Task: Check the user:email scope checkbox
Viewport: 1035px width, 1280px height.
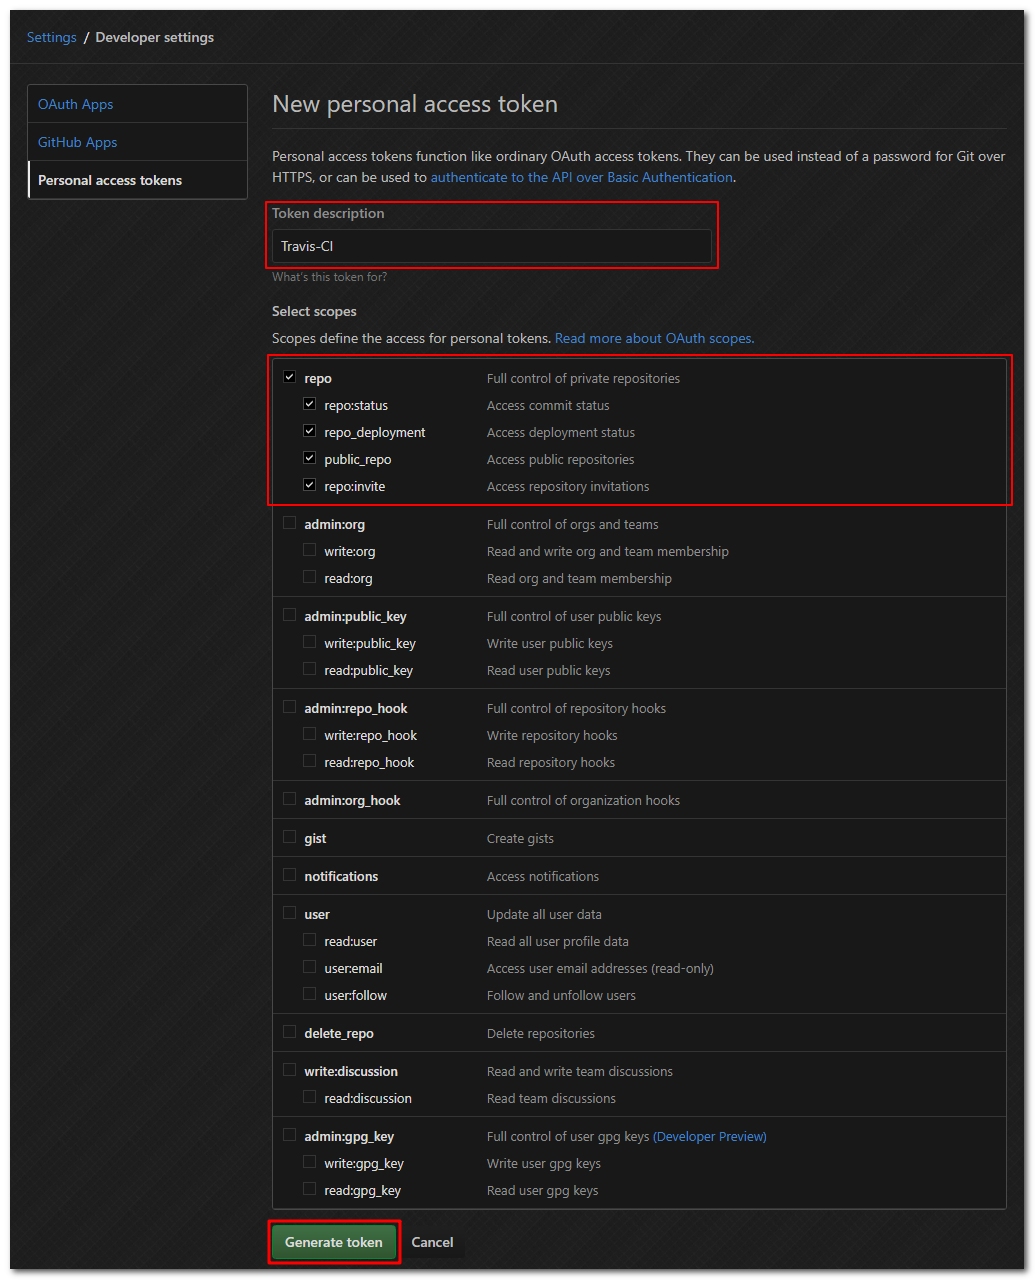Action: coord(310,967)
